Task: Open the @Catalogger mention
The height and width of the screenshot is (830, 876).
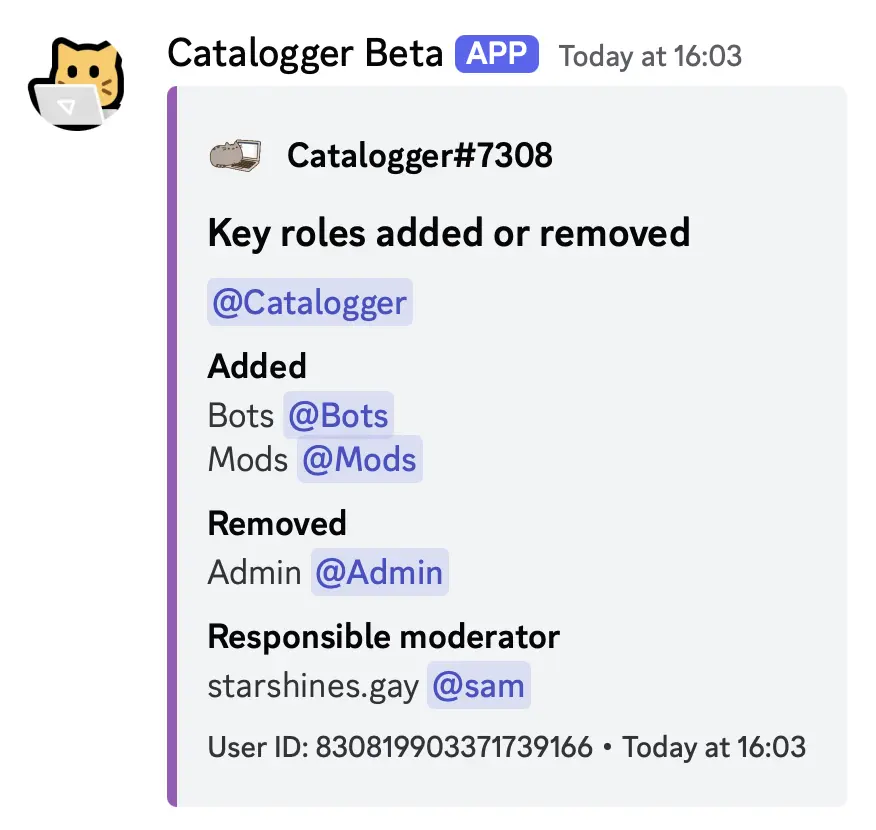Action: pyautogui.click(x=310, y=302)
